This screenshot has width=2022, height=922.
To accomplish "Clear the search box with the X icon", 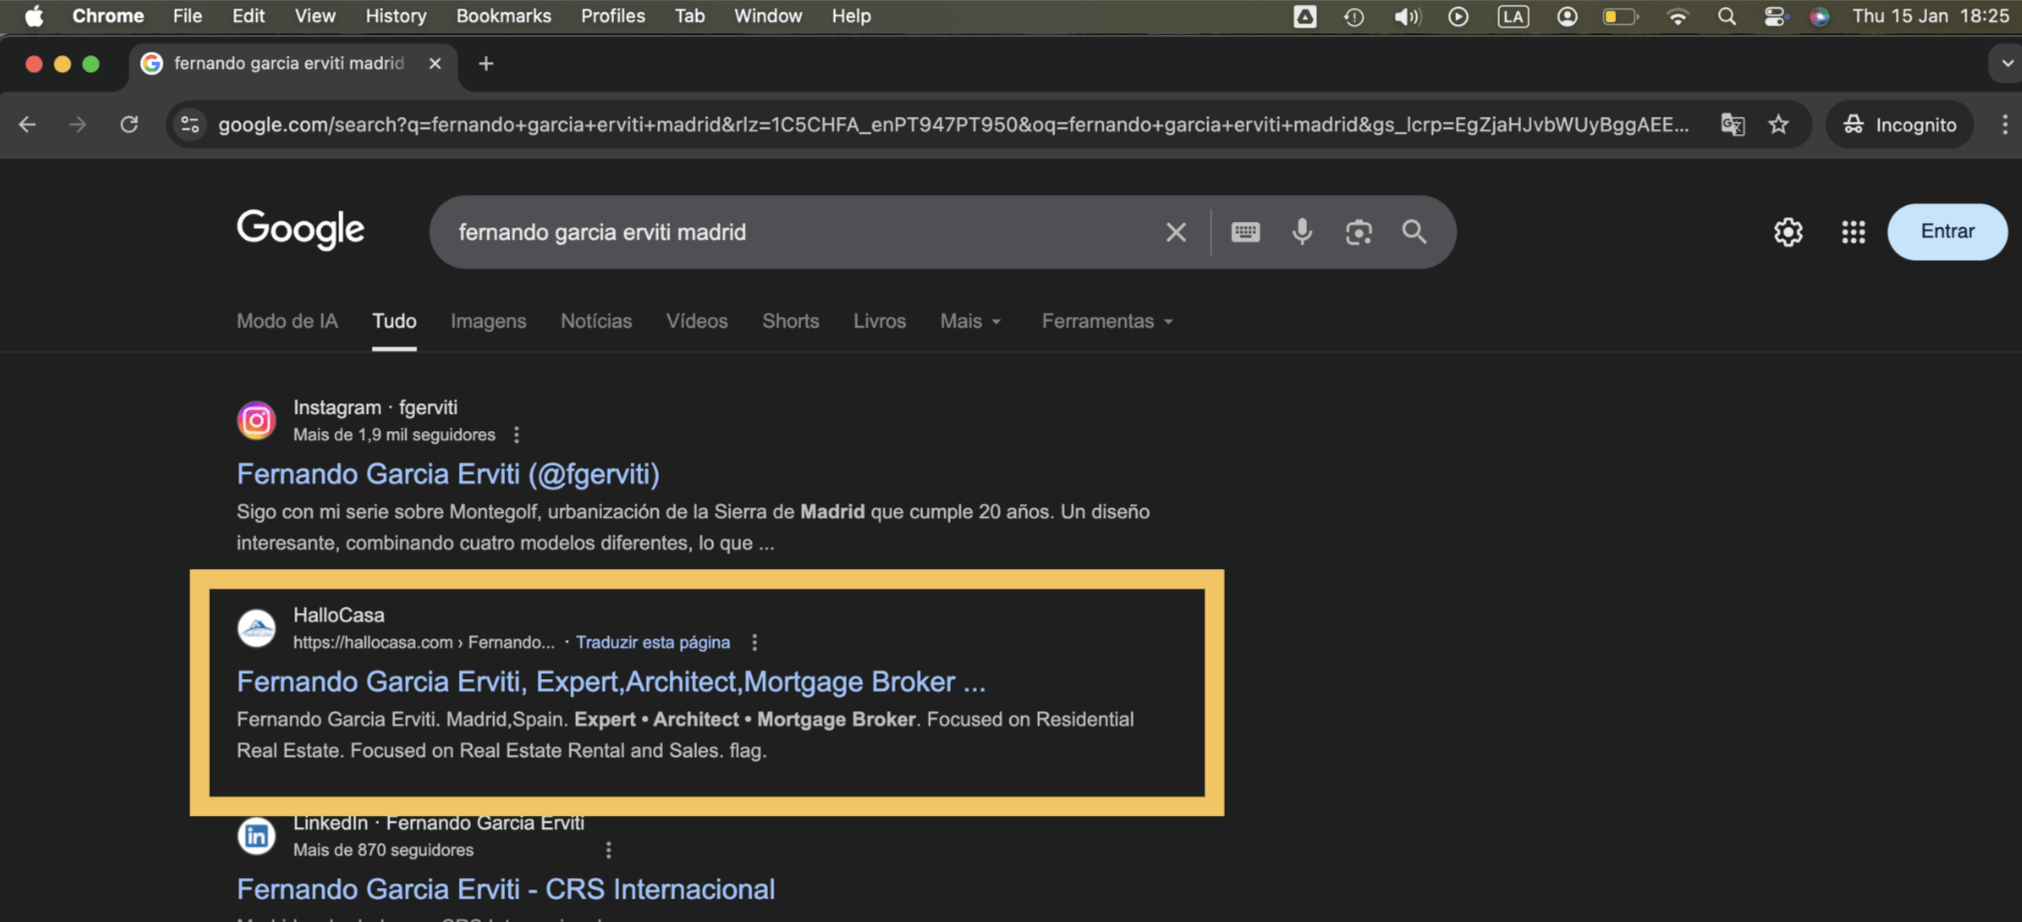I will coord(1176,232).
